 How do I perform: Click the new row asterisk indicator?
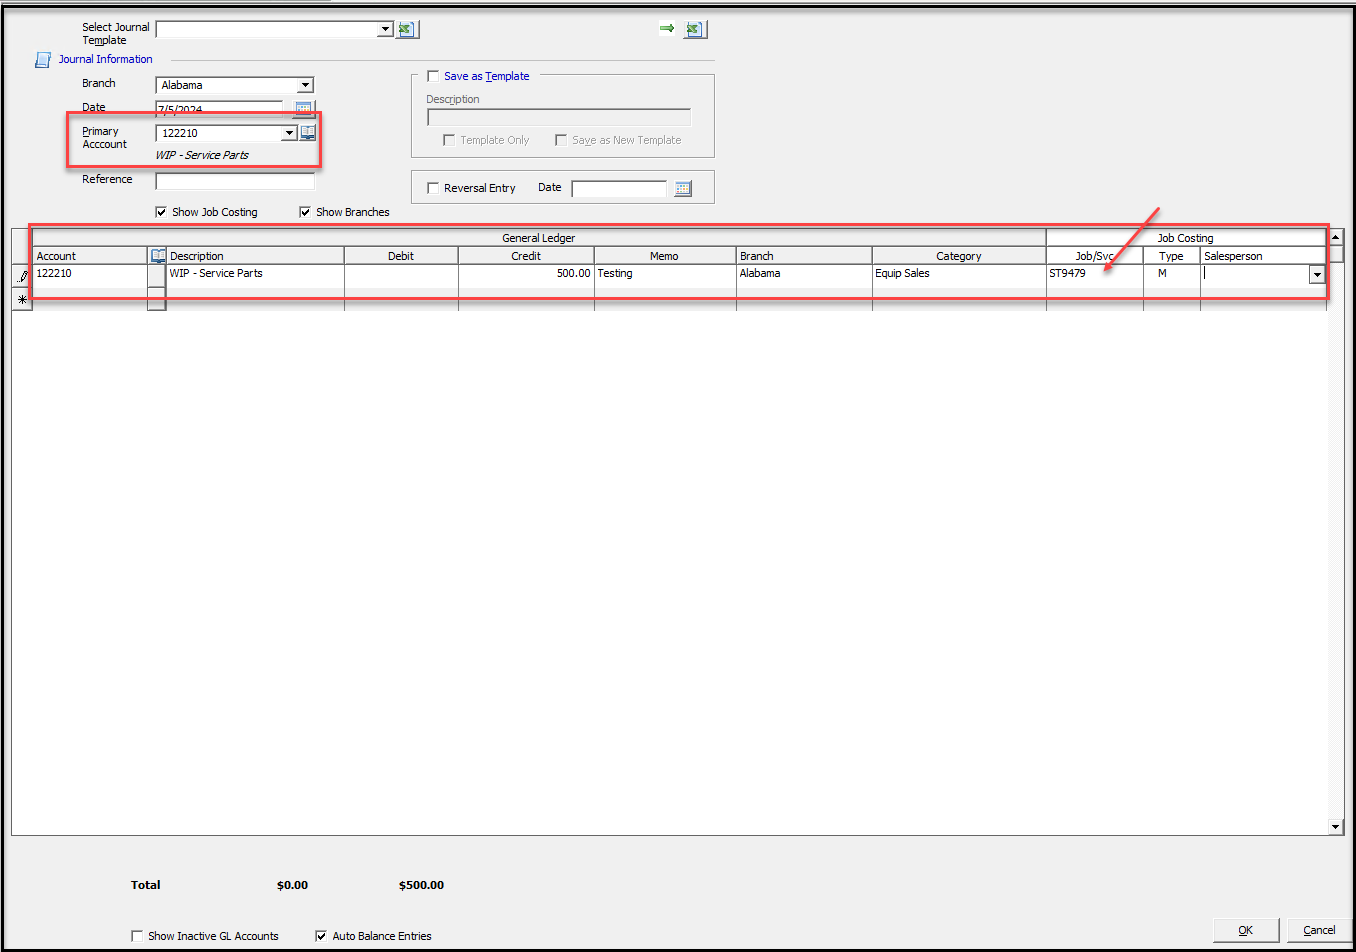(x=22, y=299)
